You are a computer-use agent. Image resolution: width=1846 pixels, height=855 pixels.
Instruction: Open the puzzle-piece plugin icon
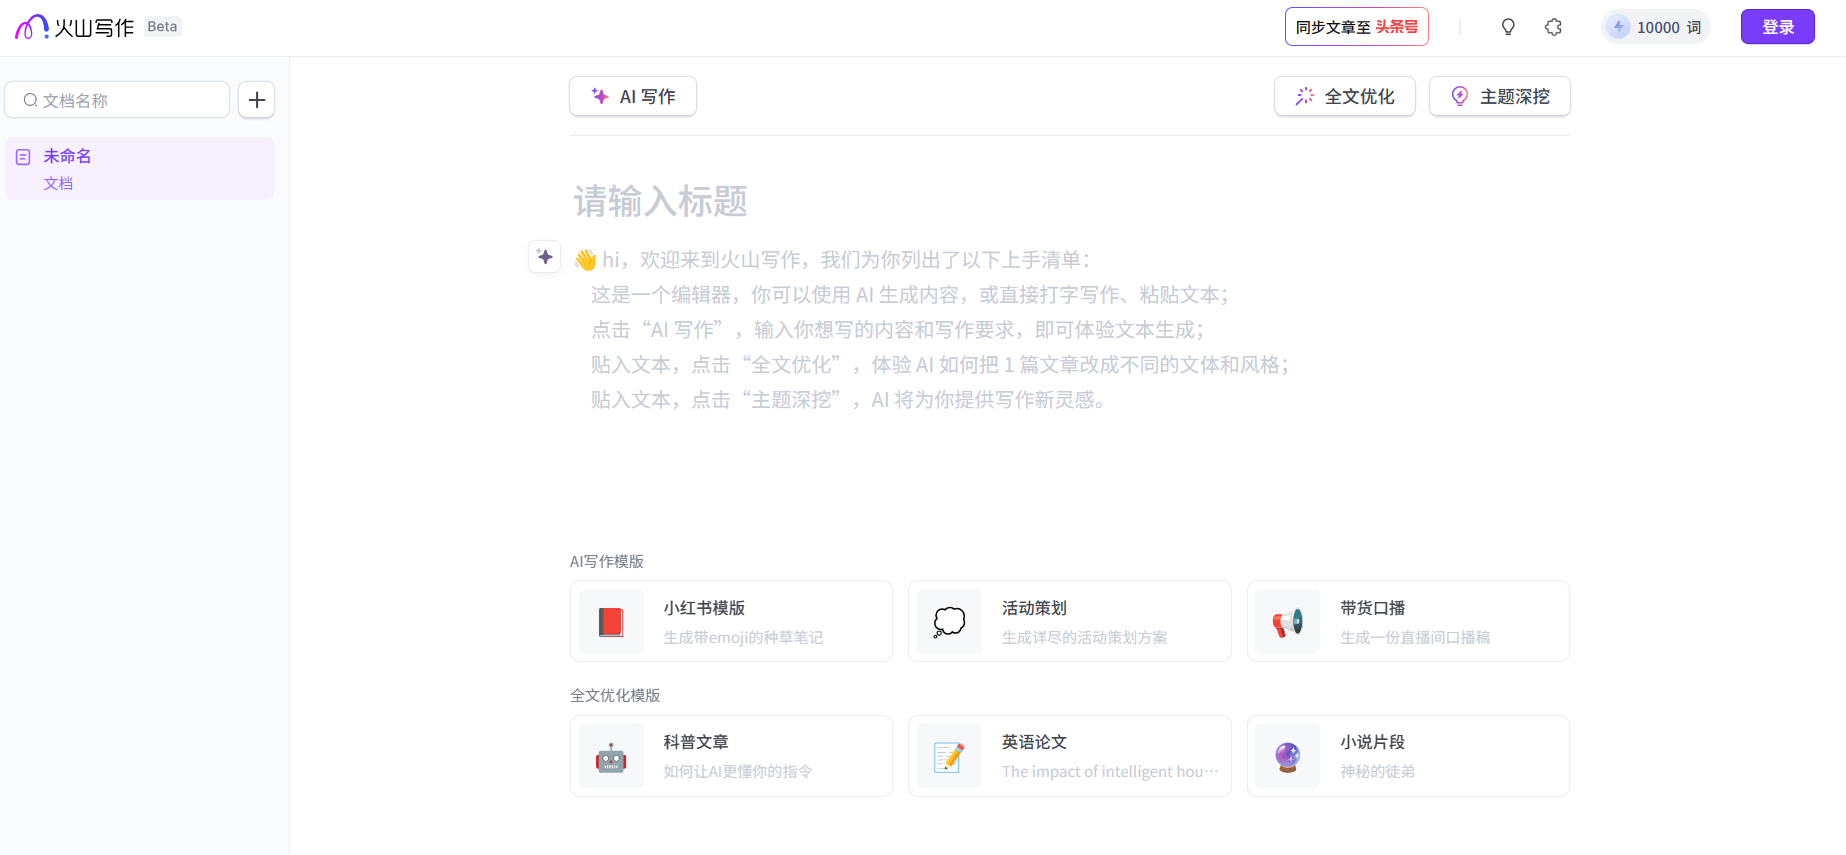(1553, 27)
